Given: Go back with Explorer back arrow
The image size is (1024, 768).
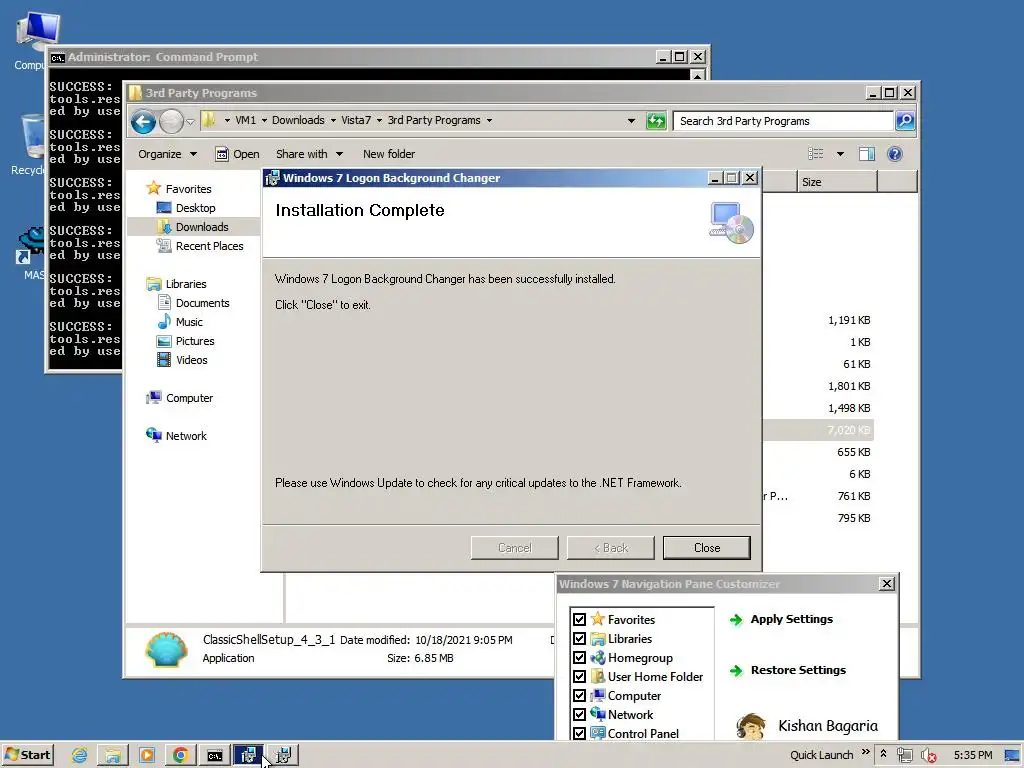Looking at the screenshot, I should 143,121.
